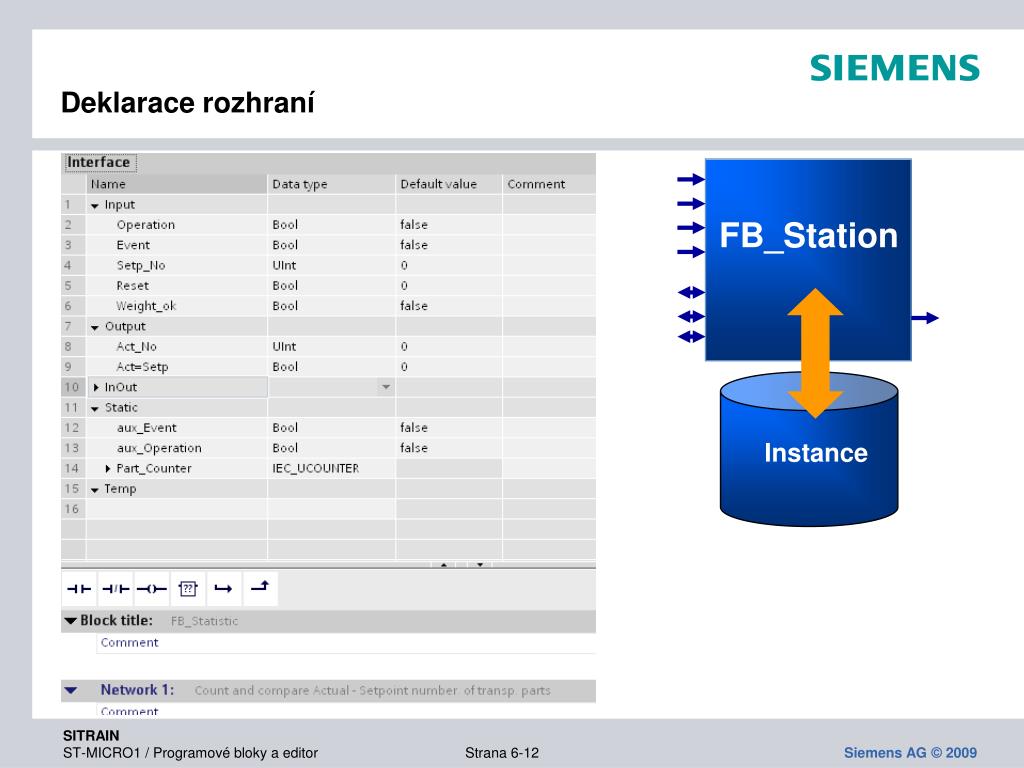This screenshot has width=1024, height=768.
Task: Click the Siemens logo
Action: tap(895, 68)
